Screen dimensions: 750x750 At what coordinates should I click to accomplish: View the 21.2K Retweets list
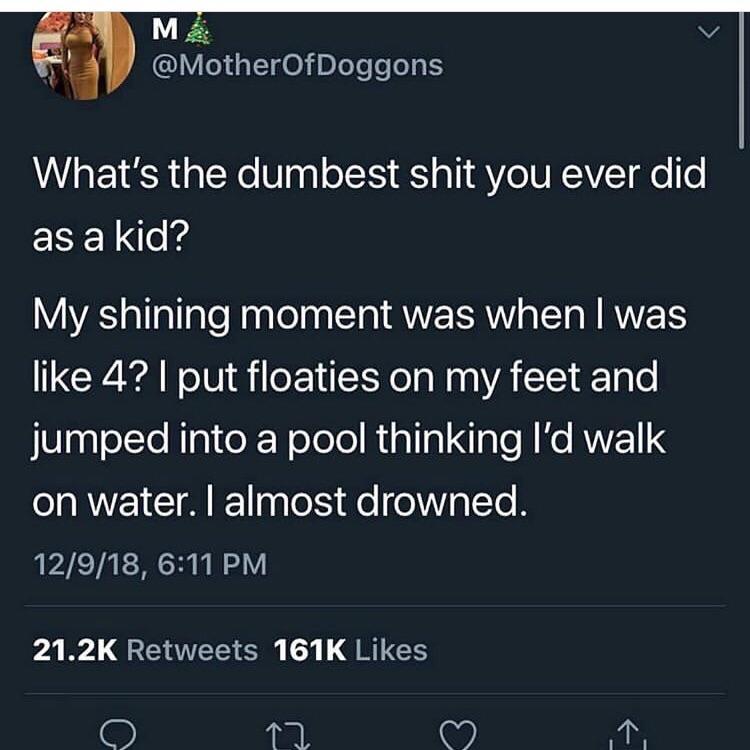tap(145, 650)
